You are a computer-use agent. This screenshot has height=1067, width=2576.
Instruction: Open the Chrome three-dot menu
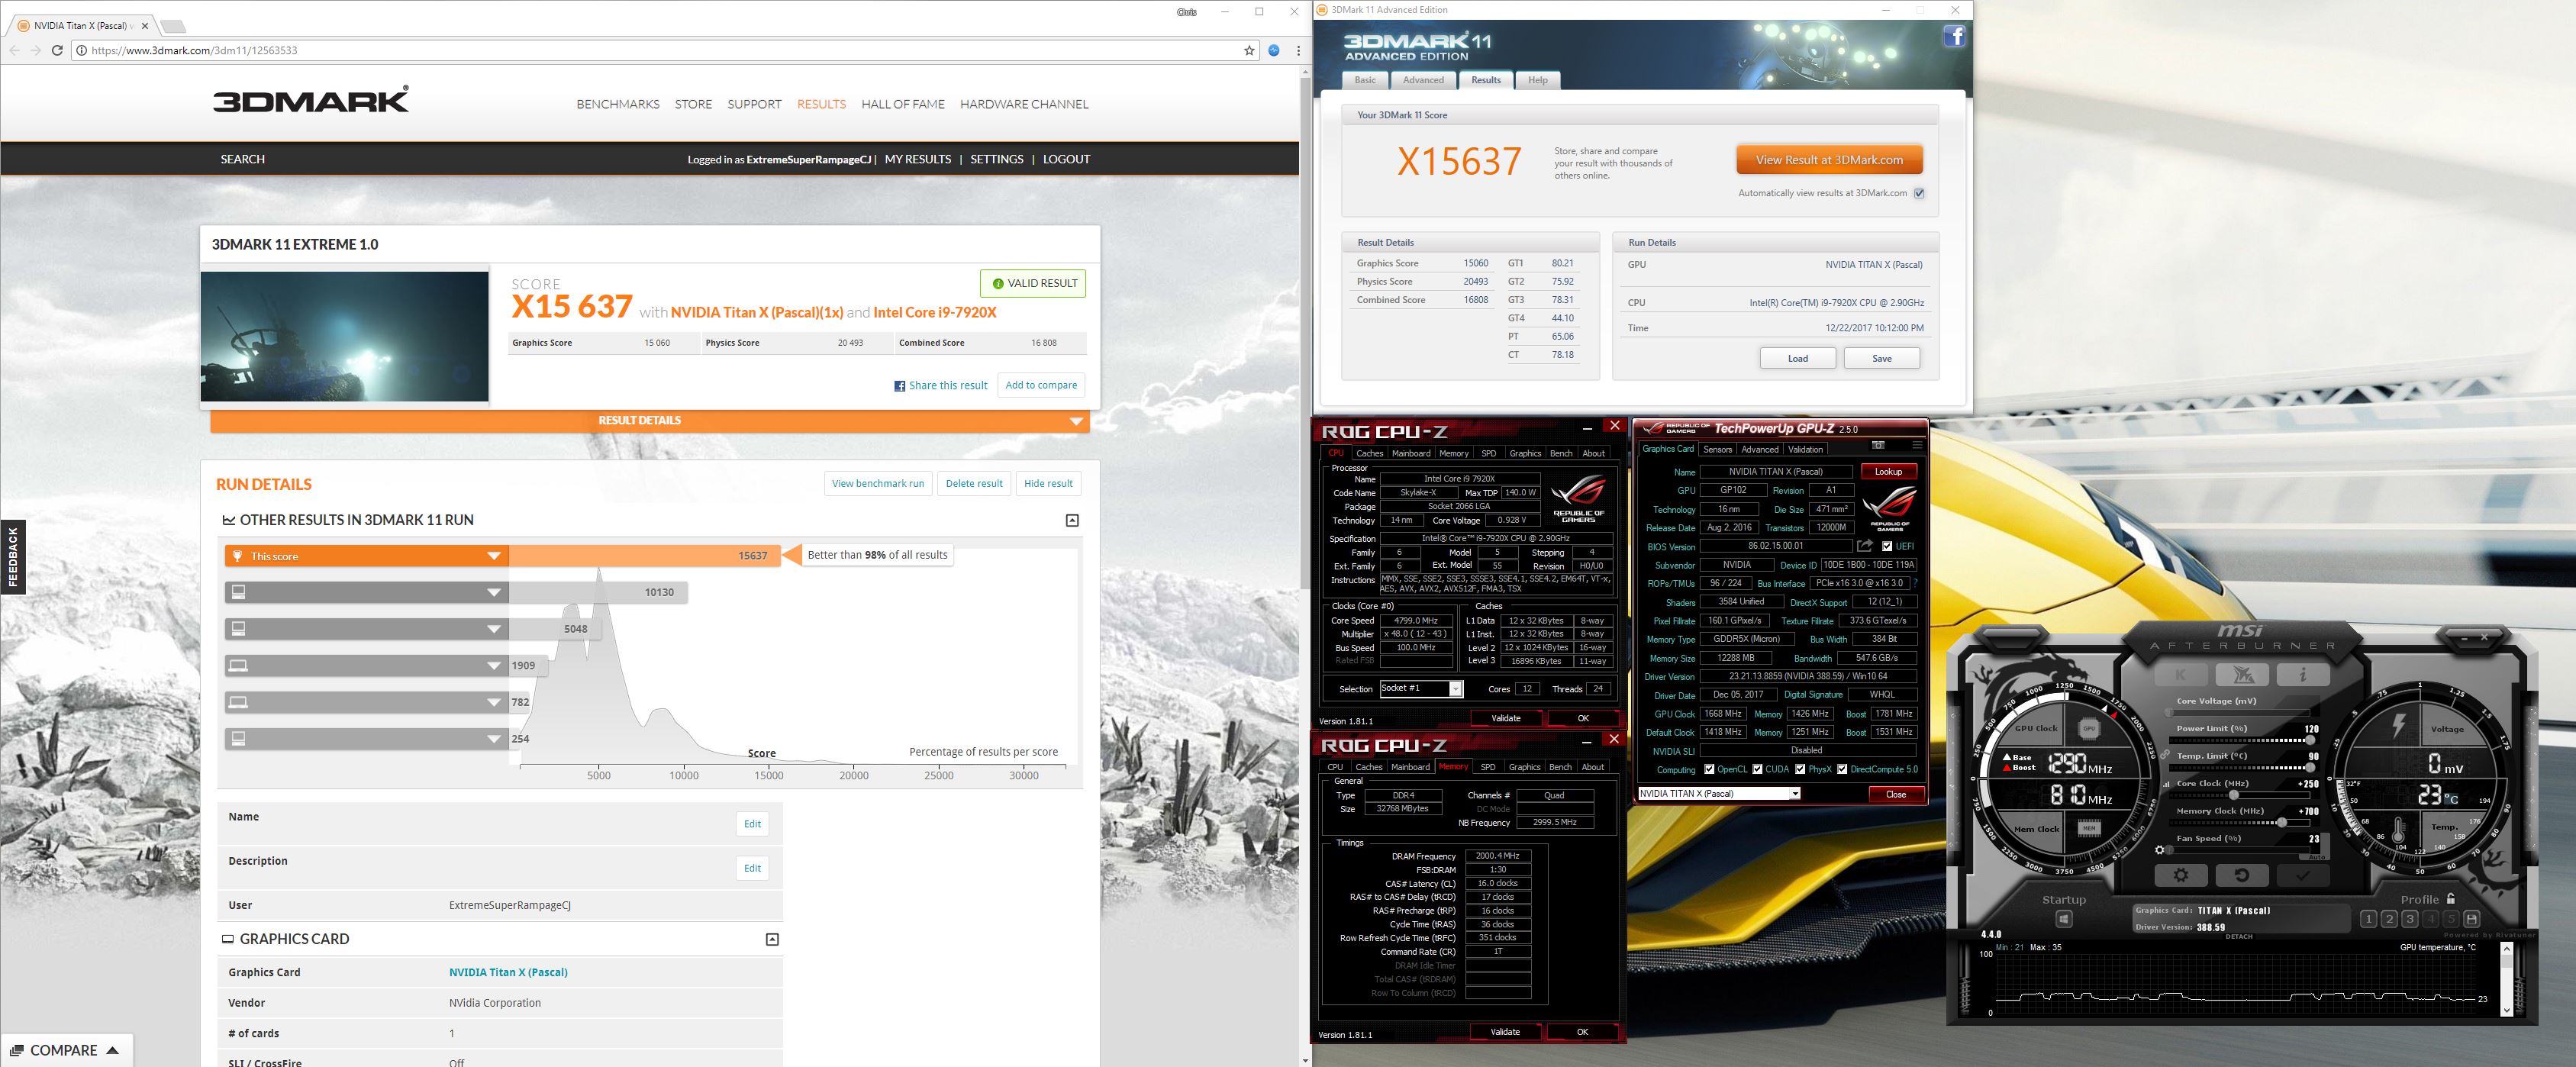click(1298, 50)
